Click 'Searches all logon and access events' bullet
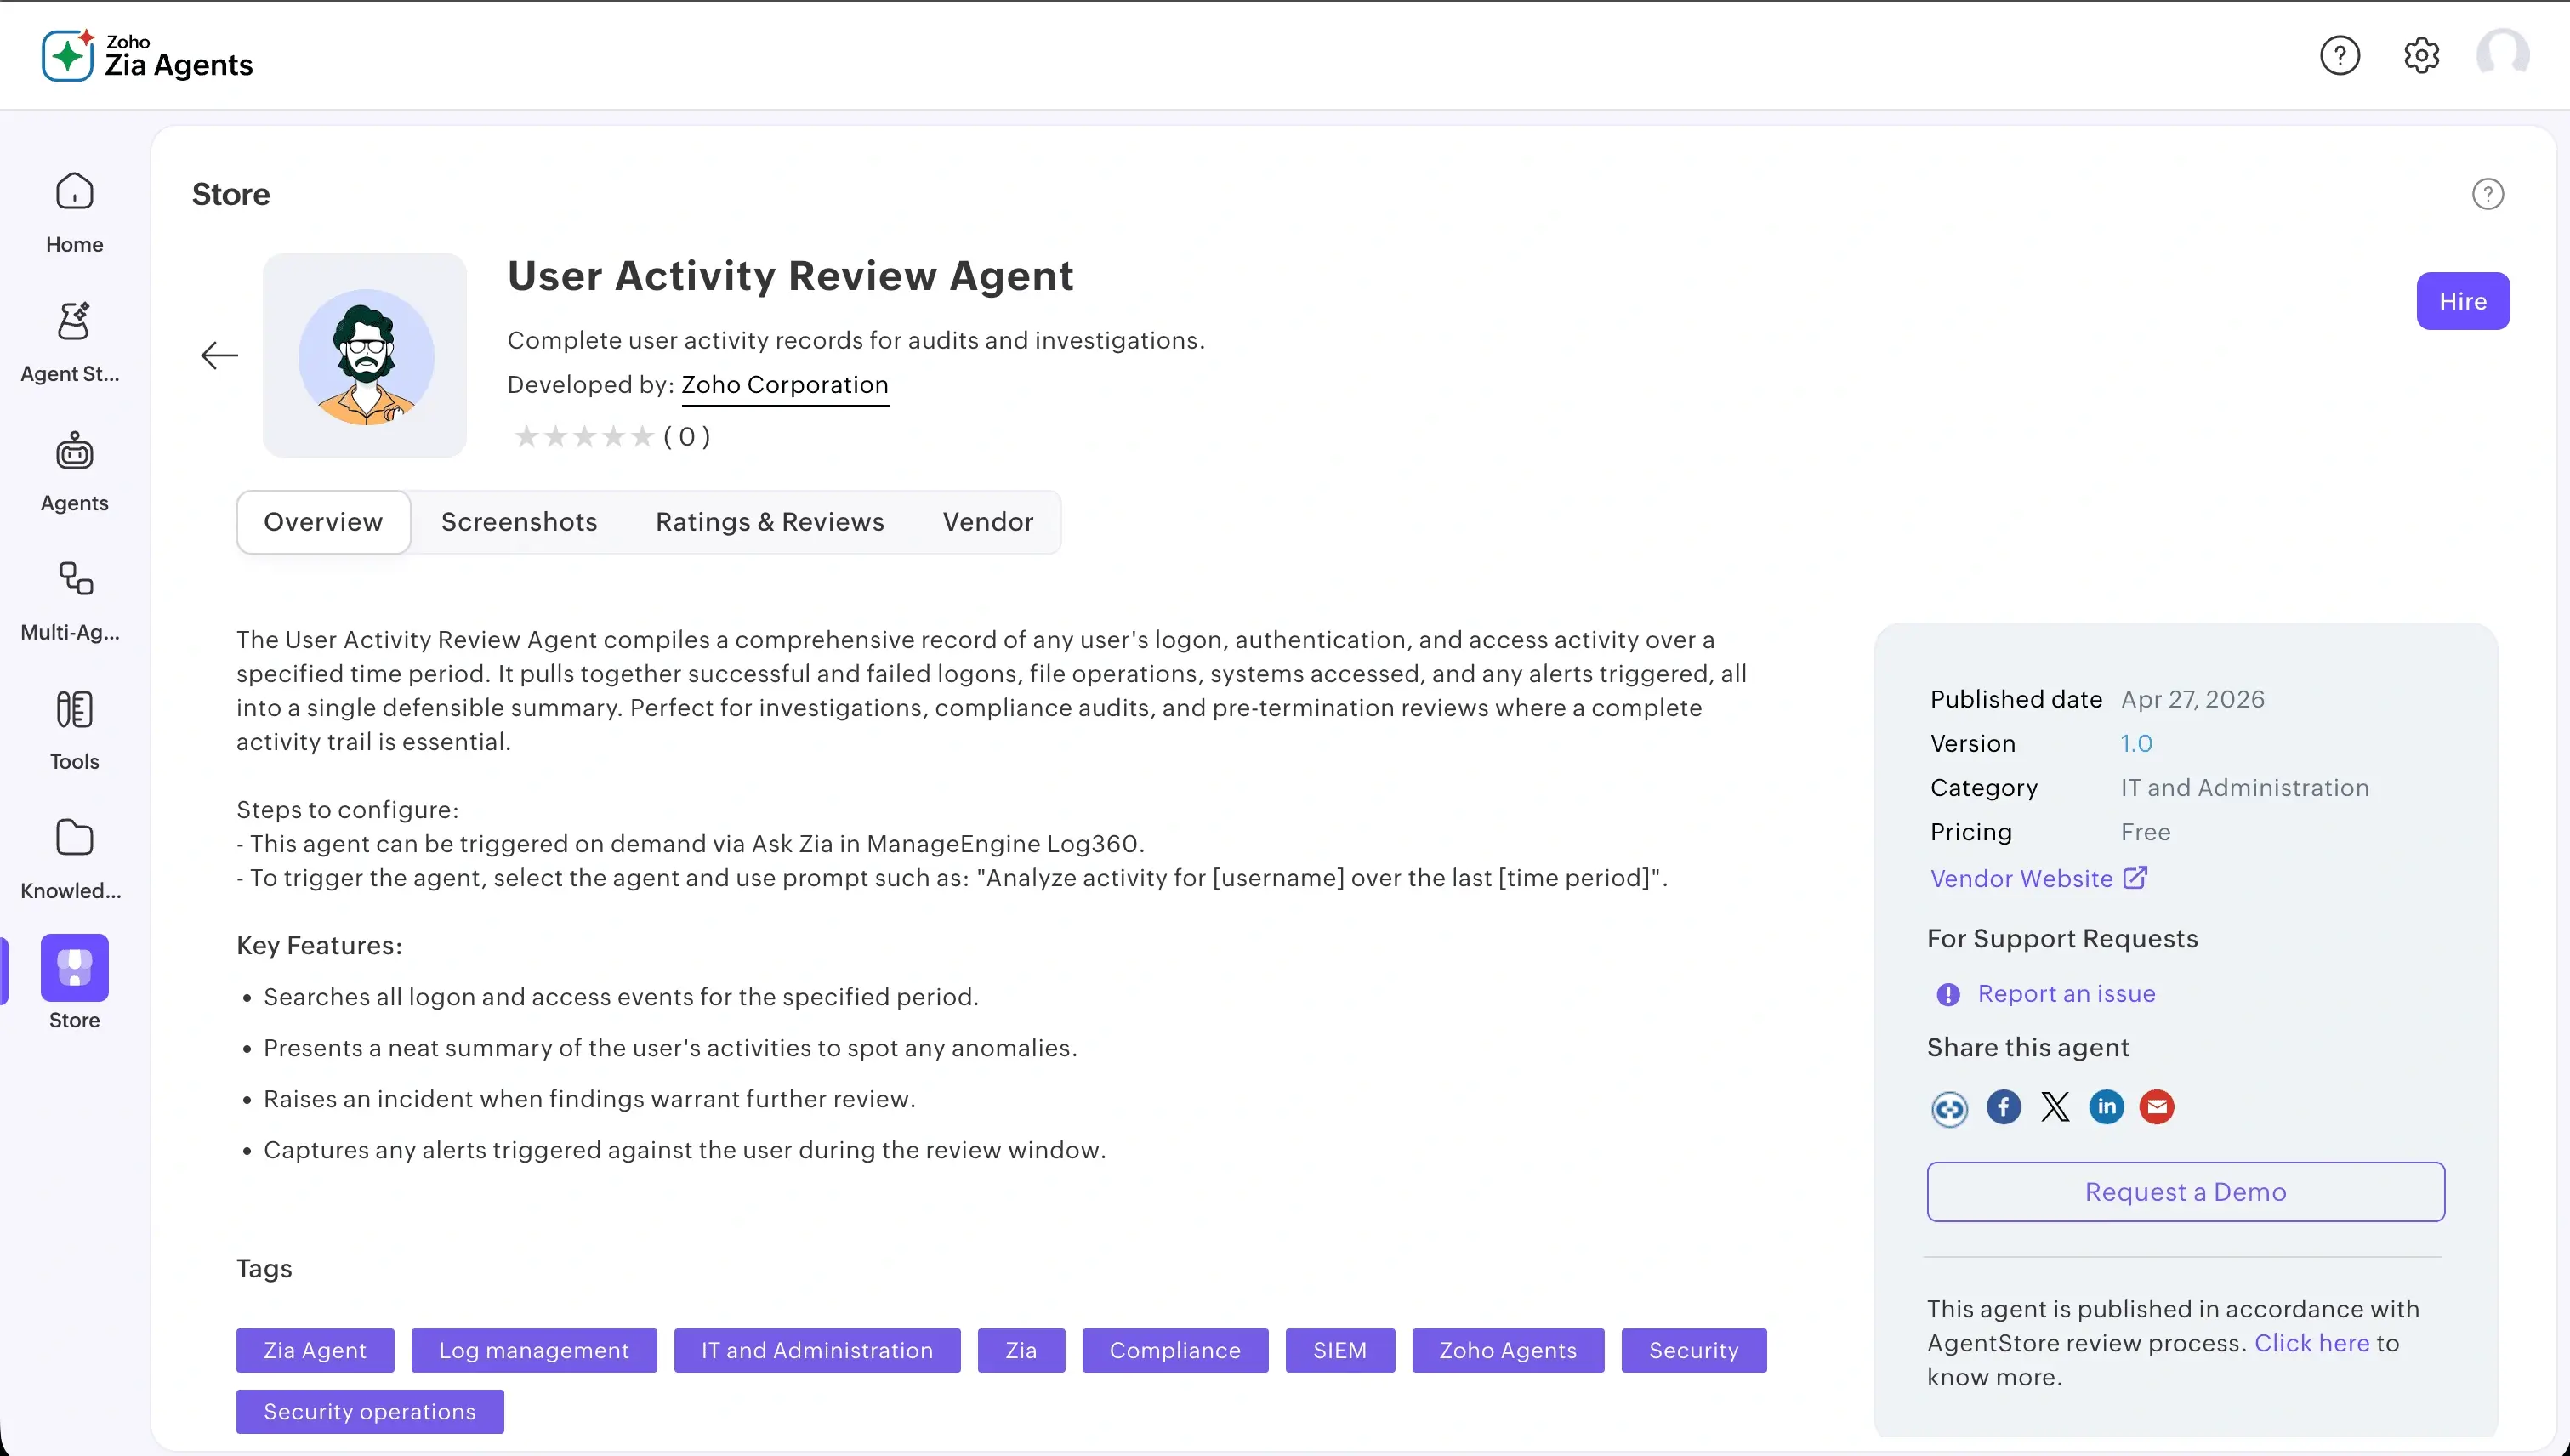The image size is (2570, 1456). point(621,997)
